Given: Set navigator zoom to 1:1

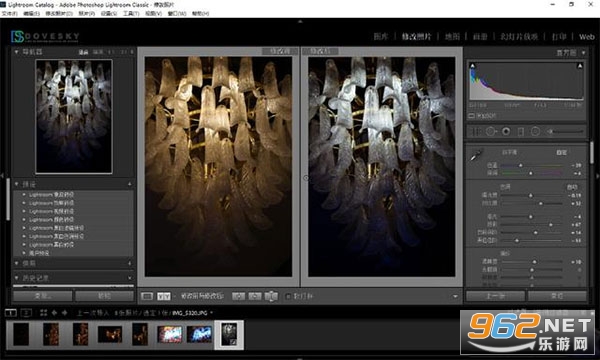Looking at the screenshot, I should (111, 52).
